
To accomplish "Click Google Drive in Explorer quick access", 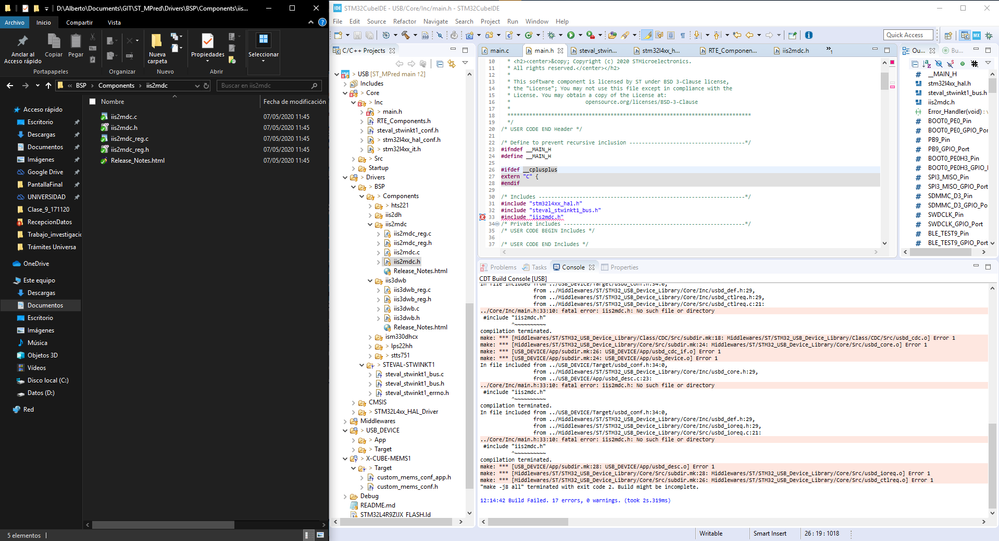I will tap(45, 172).
